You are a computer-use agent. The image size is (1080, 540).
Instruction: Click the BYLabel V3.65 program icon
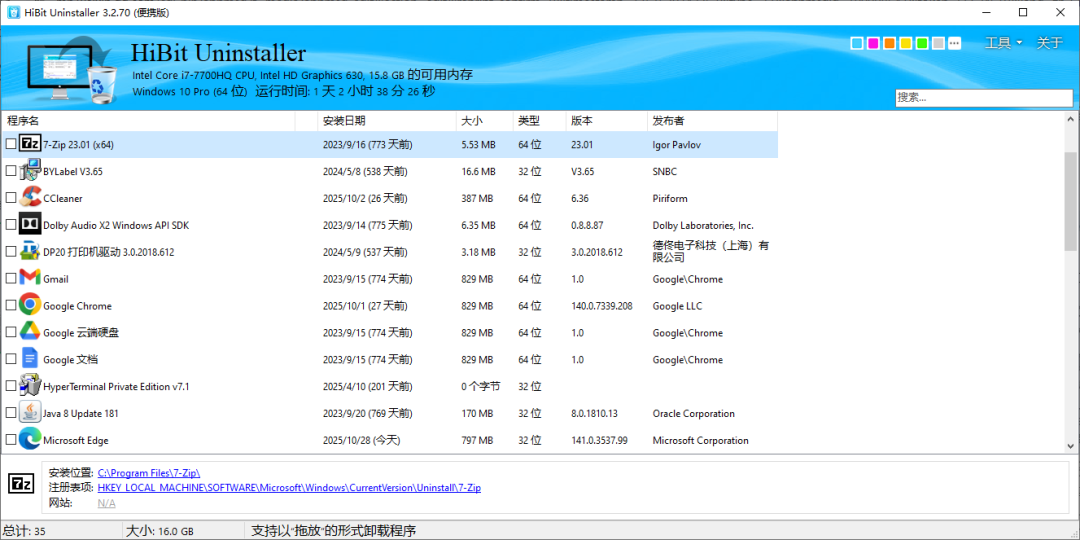[30, 171]
